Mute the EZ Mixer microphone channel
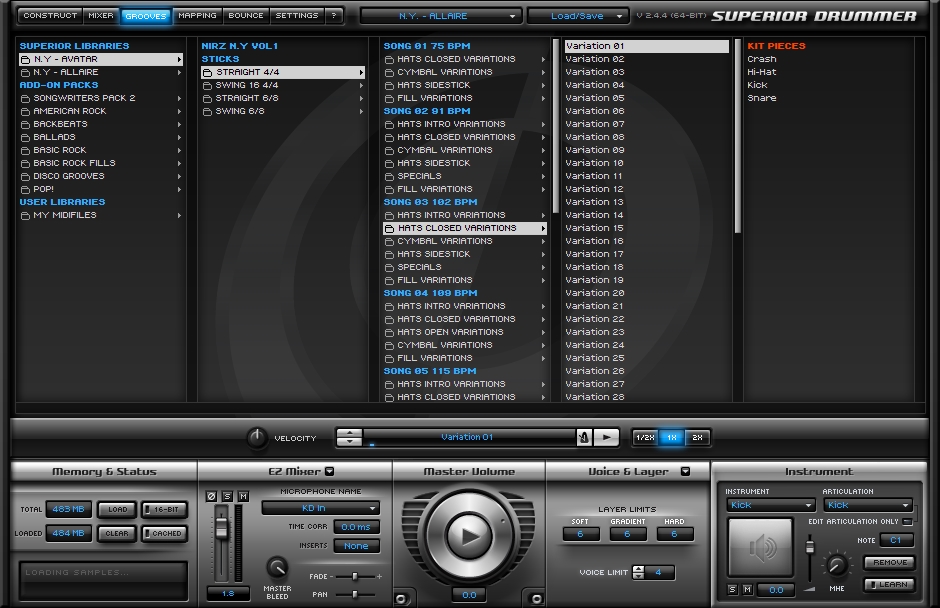This screenshot has height=608, width=940. point(243,496)
